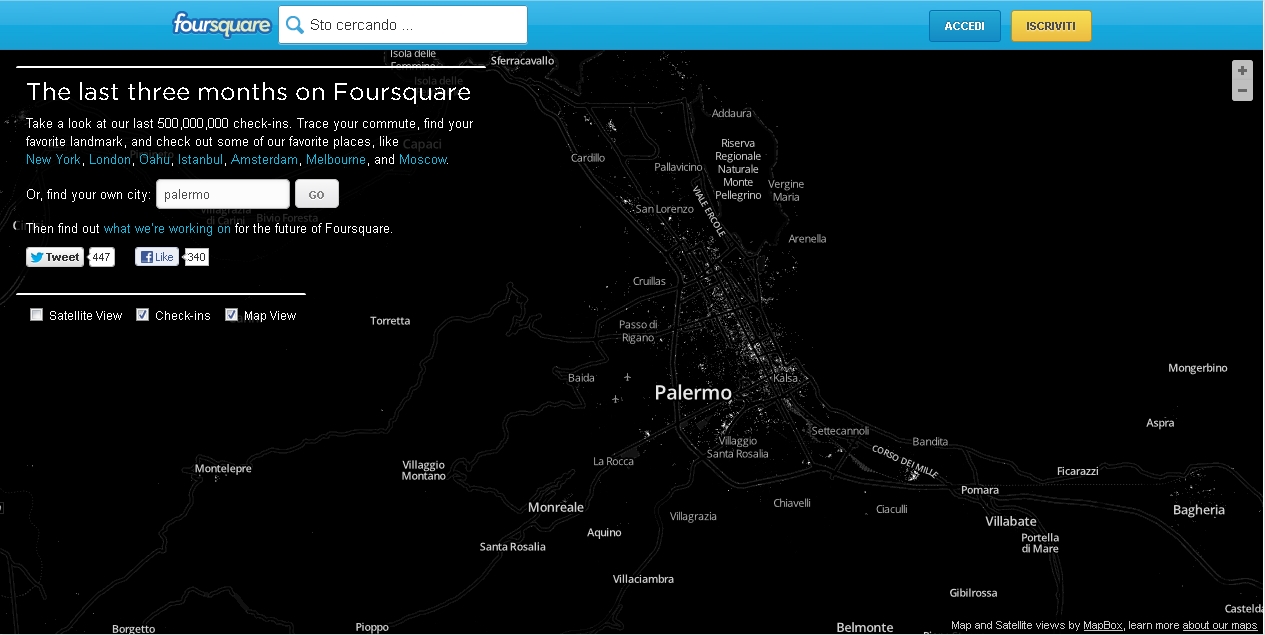The height and width of the screenshot is (635, 1265).
Task: Select the Bagheria map label
Action: pos(1199,510)
